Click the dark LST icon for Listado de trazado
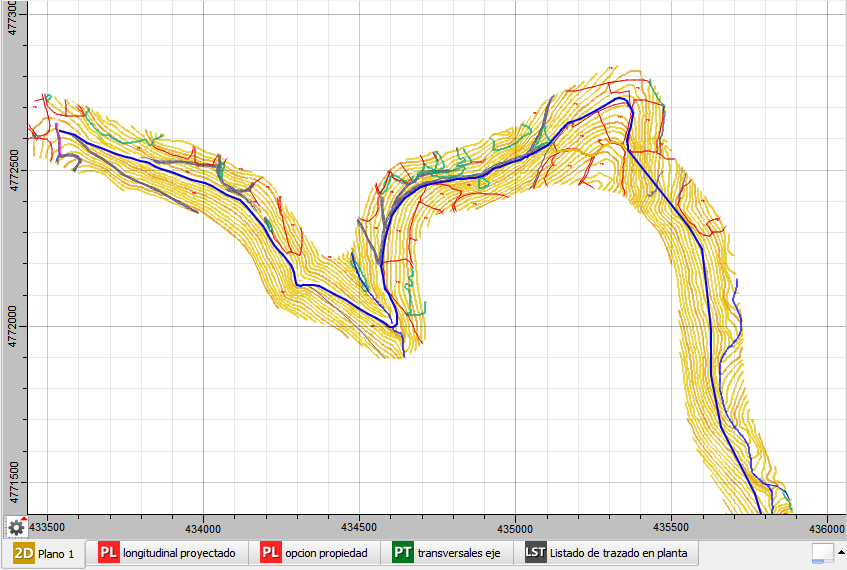This screenshot has height=570, width=847. [535, 553]
